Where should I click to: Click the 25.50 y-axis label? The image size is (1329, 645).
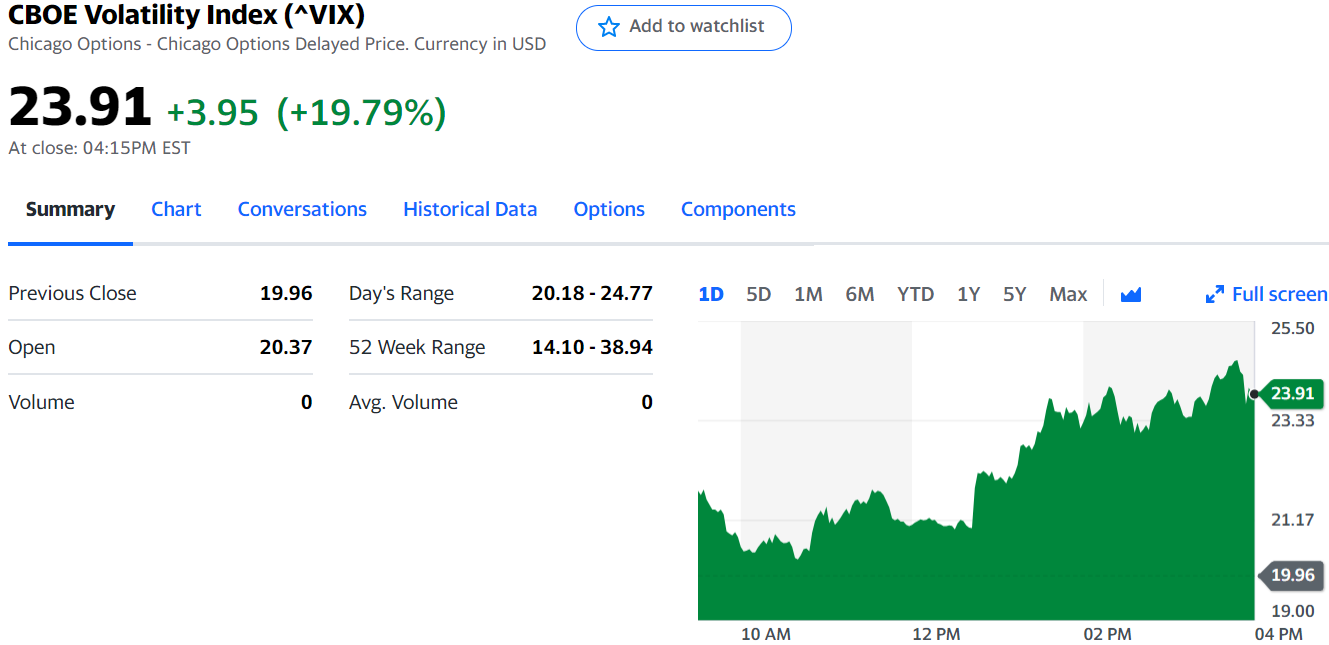coord(1293,328)
